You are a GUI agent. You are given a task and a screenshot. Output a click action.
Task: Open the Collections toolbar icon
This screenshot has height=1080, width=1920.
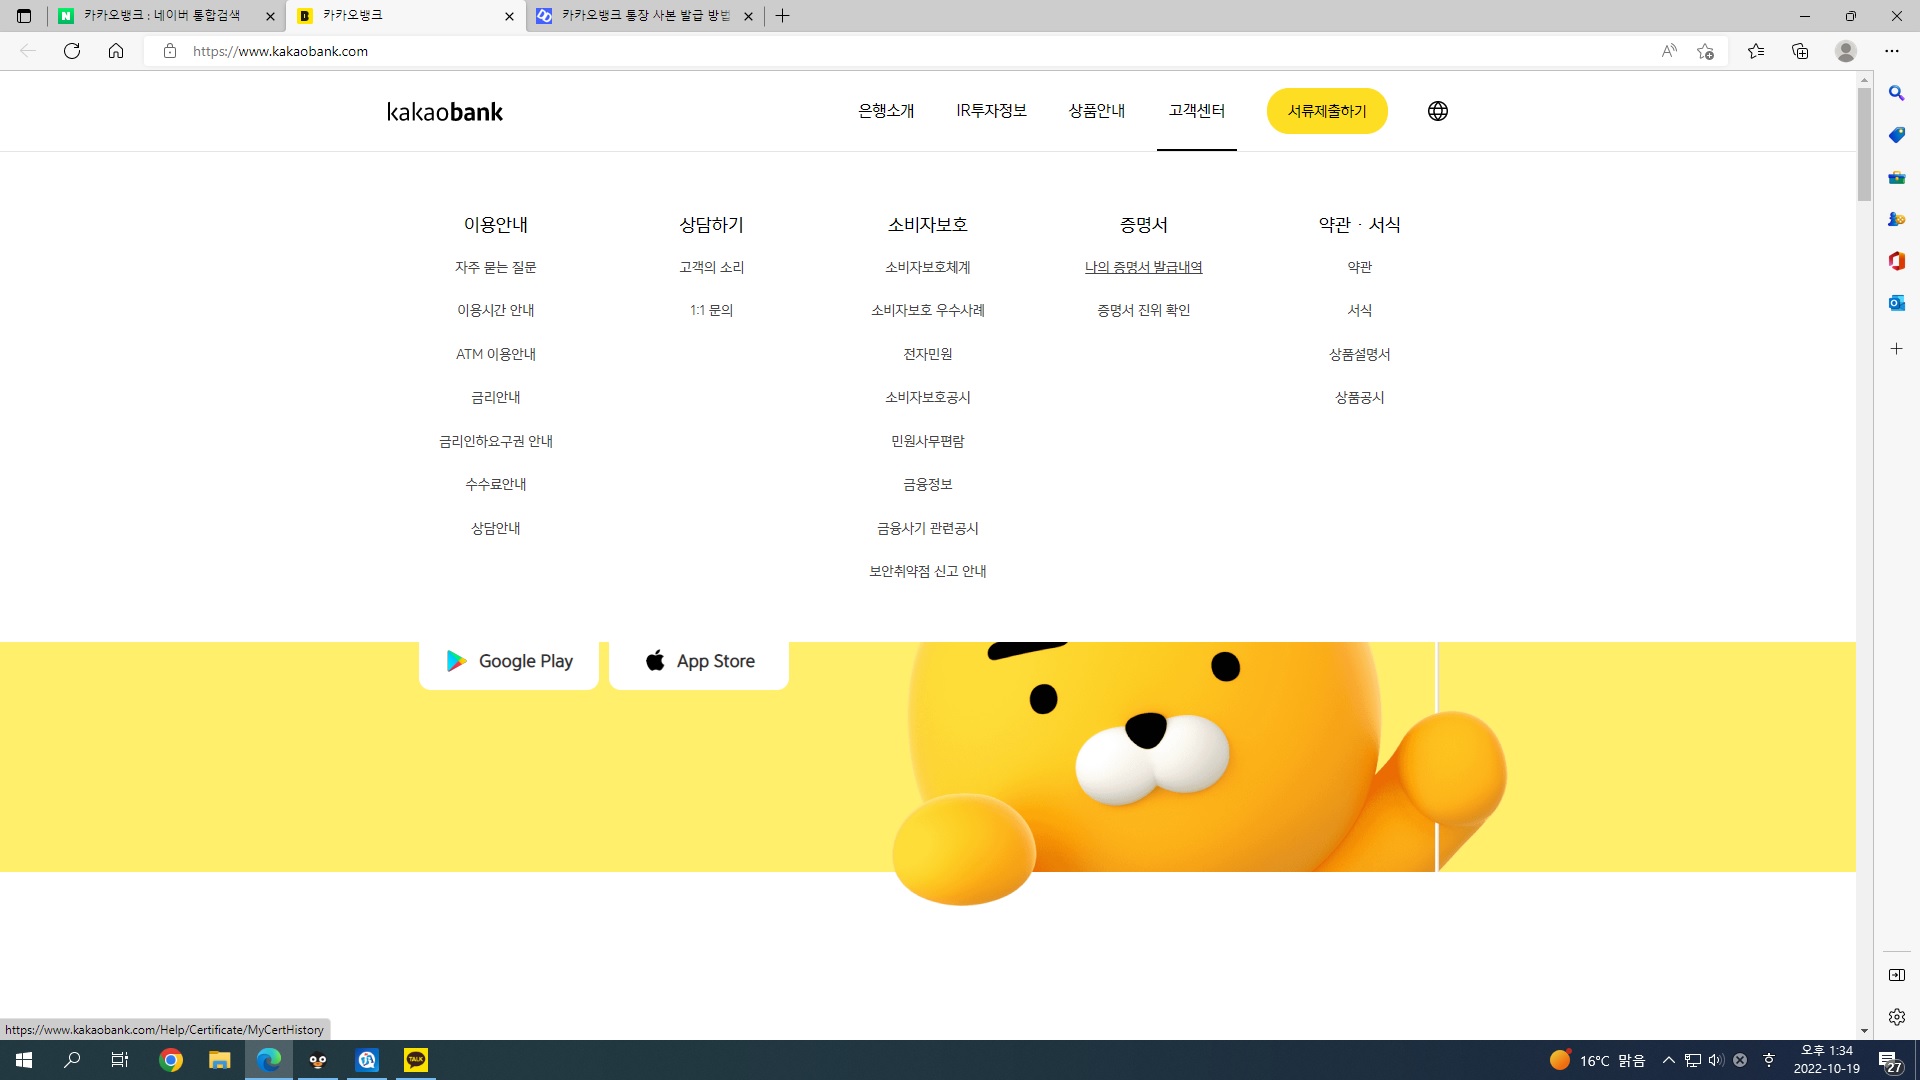(1800, 51)
